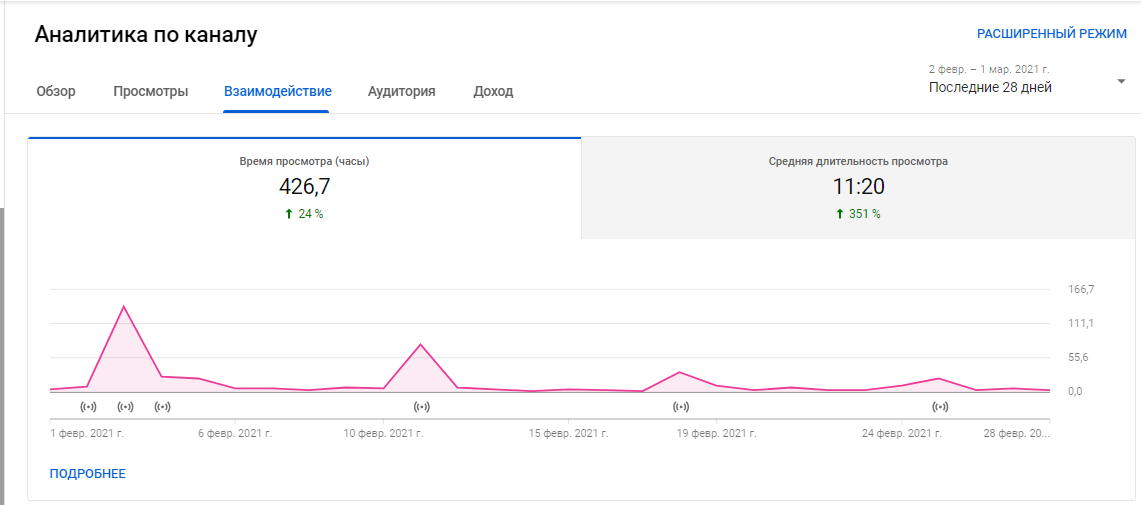Viewport: 1141px width, 505px height.
Task: Click the green up arrow beside 24 %
Action: (289, 214)
